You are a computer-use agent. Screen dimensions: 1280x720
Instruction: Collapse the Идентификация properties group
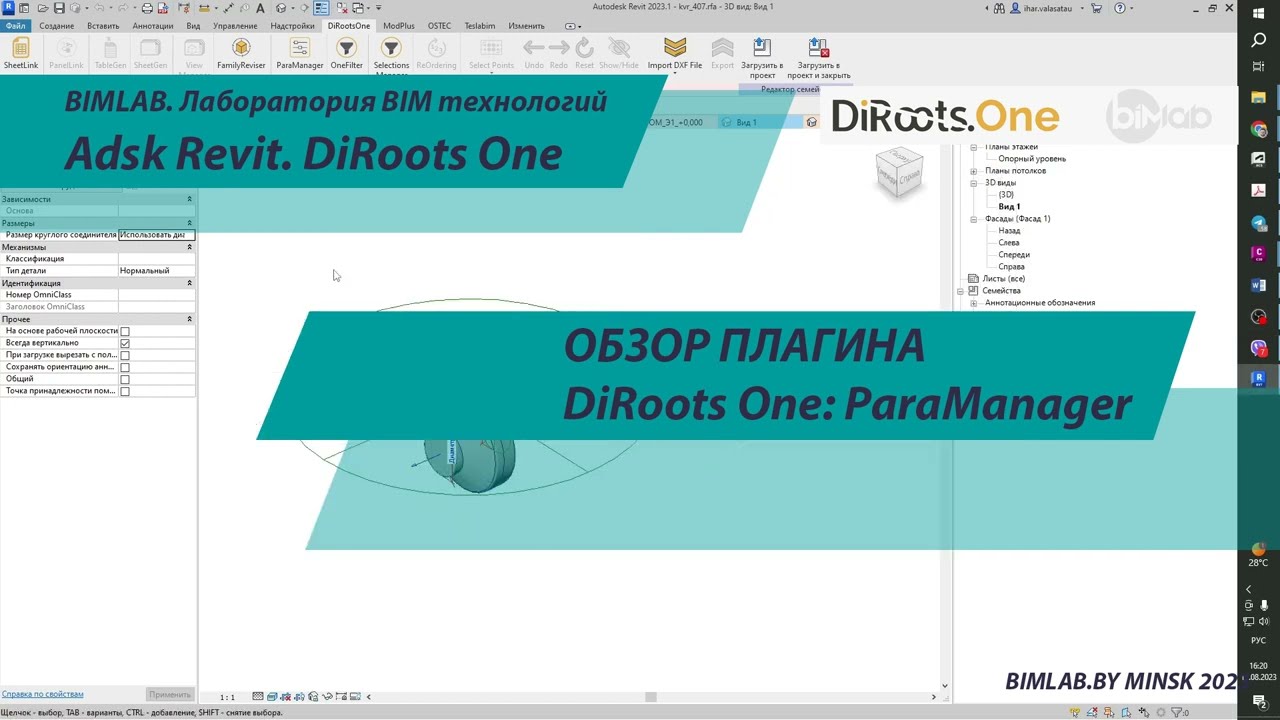pos(189,283)
